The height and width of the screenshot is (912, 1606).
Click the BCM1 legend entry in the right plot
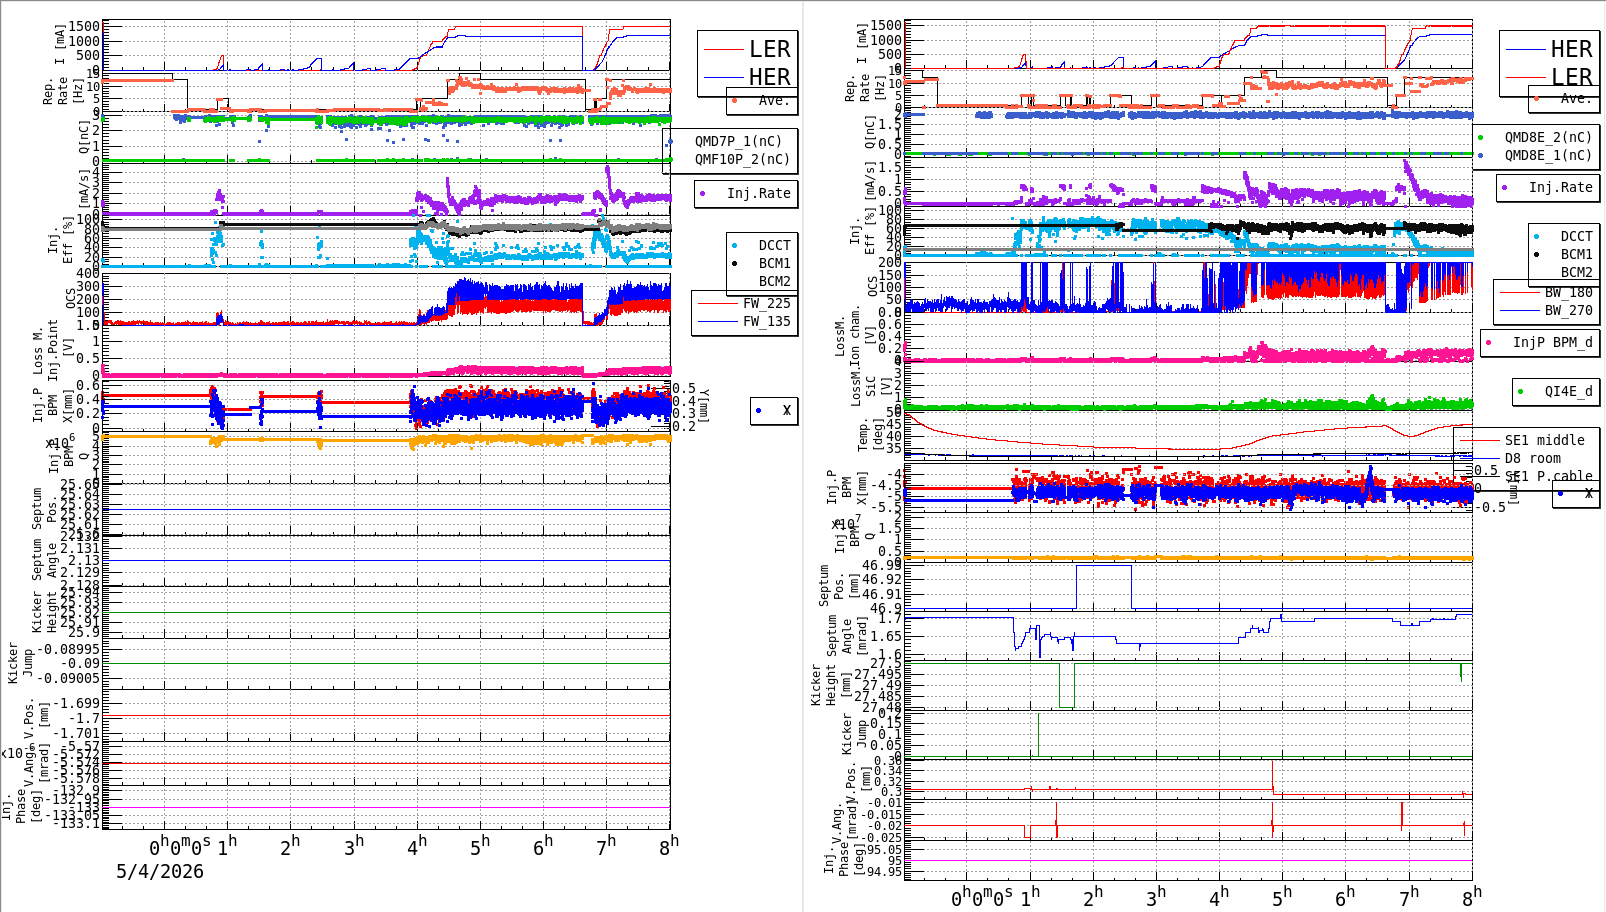(1565, 255)
